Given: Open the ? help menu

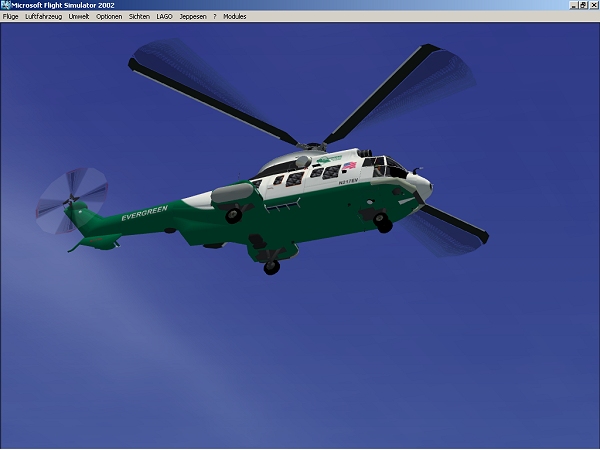Looking at the screenshot, I should (214, 17).
